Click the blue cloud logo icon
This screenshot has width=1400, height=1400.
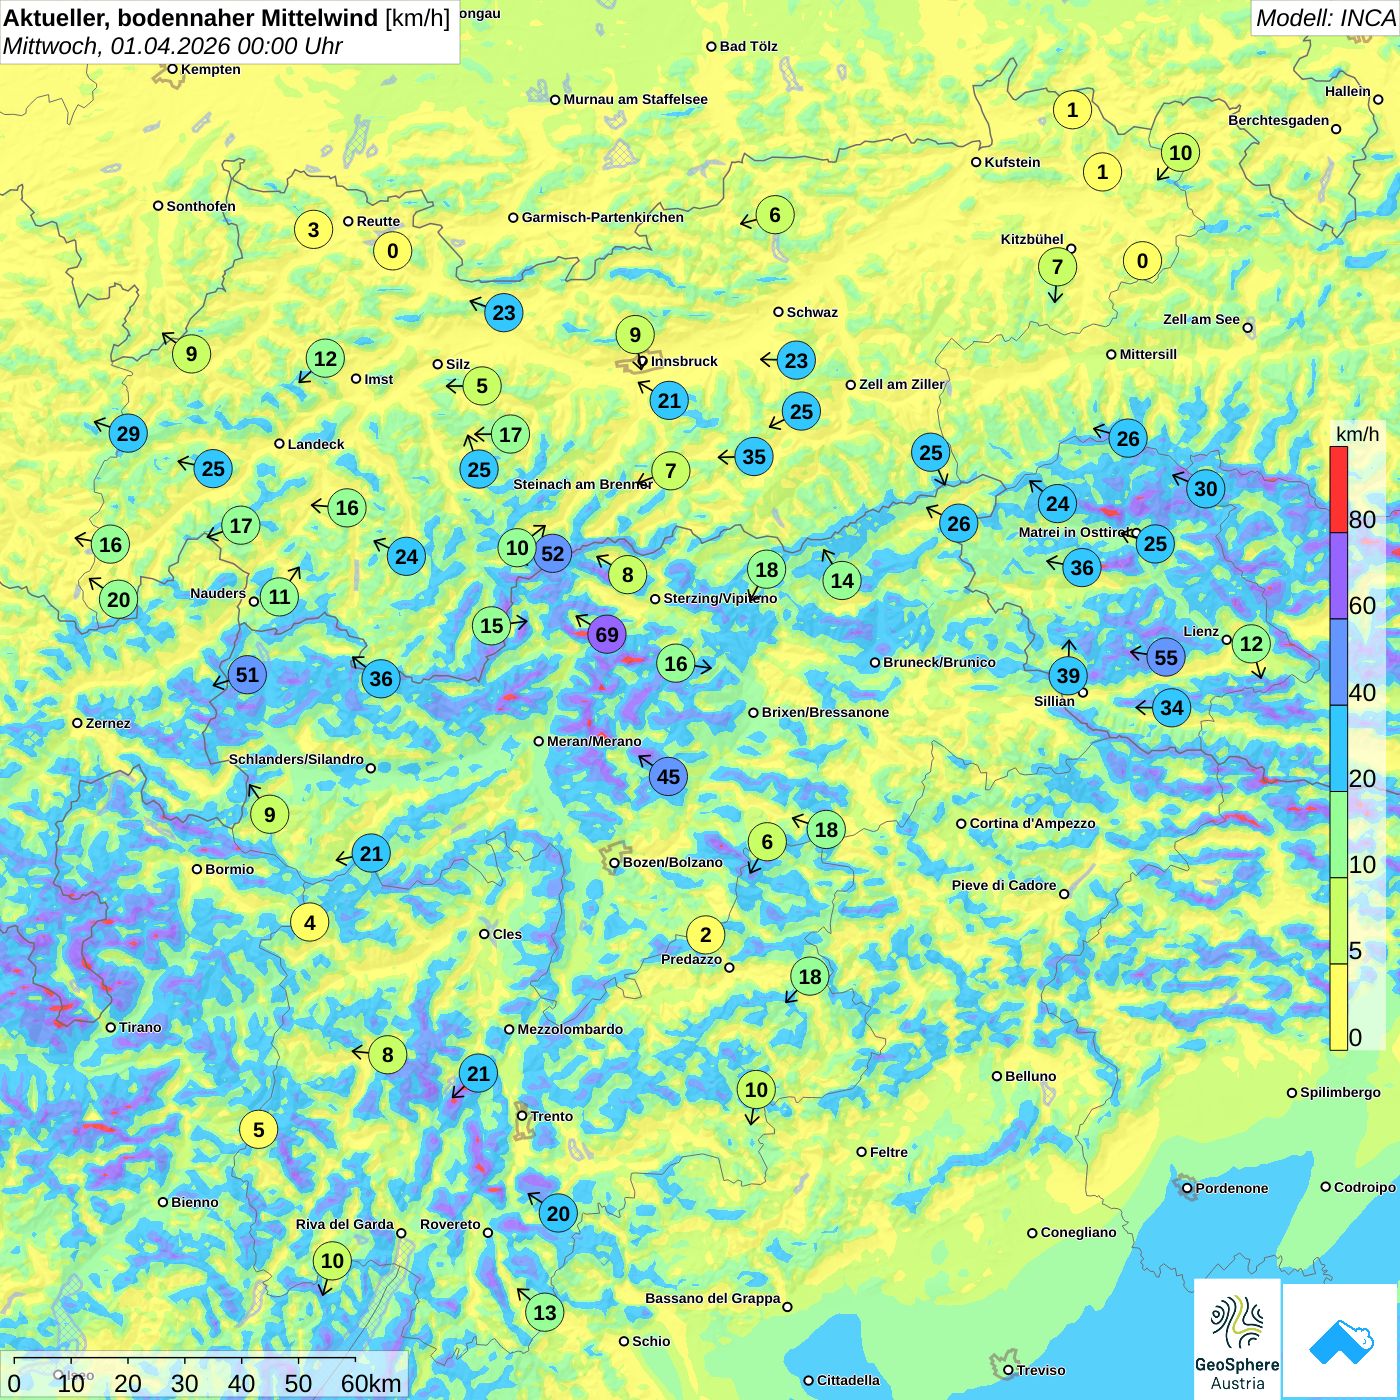tap(1341, 1342)
